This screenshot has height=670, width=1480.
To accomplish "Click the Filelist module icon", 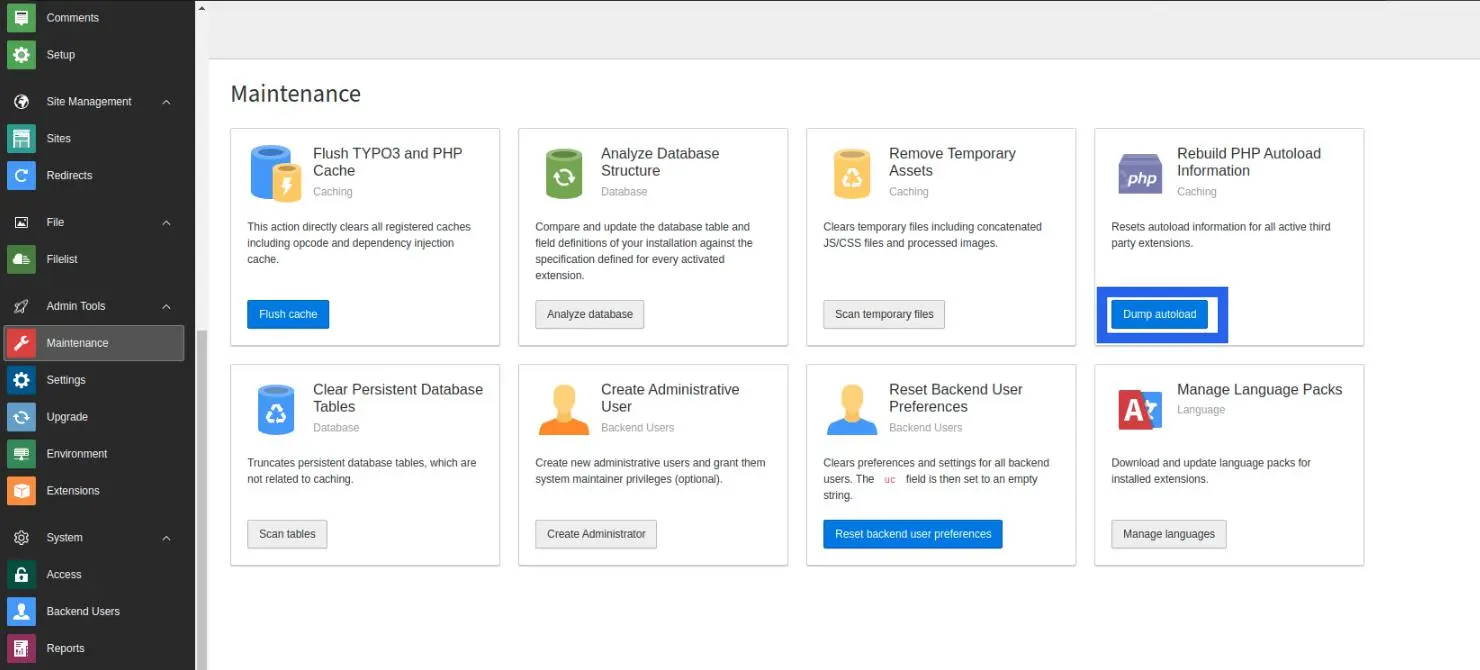I will 21,259.
